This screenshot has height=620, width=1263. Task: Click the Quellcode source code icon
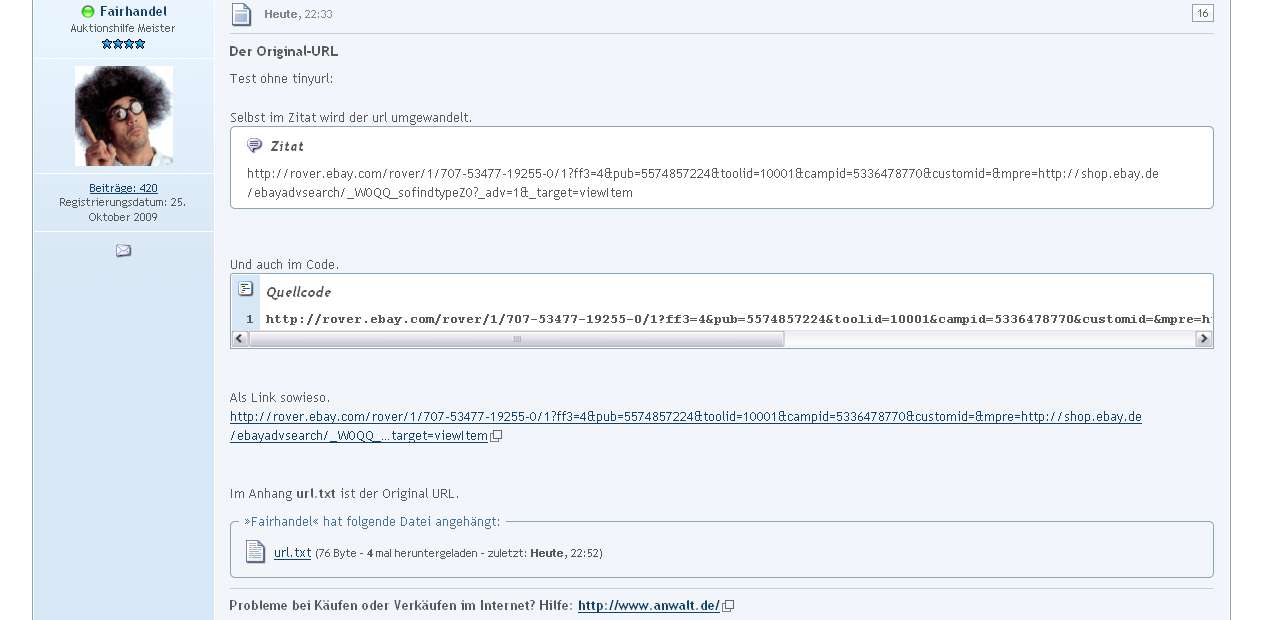246,289
